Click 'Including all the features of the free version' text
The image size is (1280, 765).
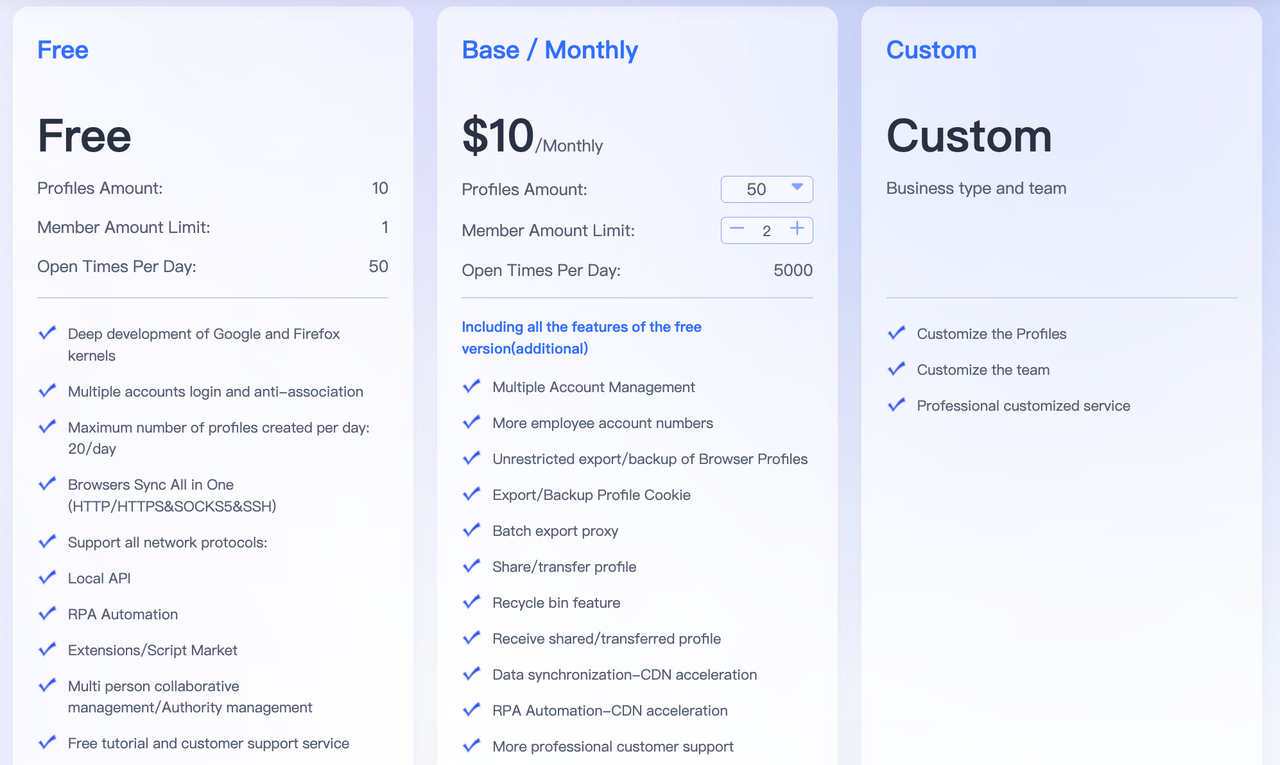pyautogui.click(x=581, y=338)
